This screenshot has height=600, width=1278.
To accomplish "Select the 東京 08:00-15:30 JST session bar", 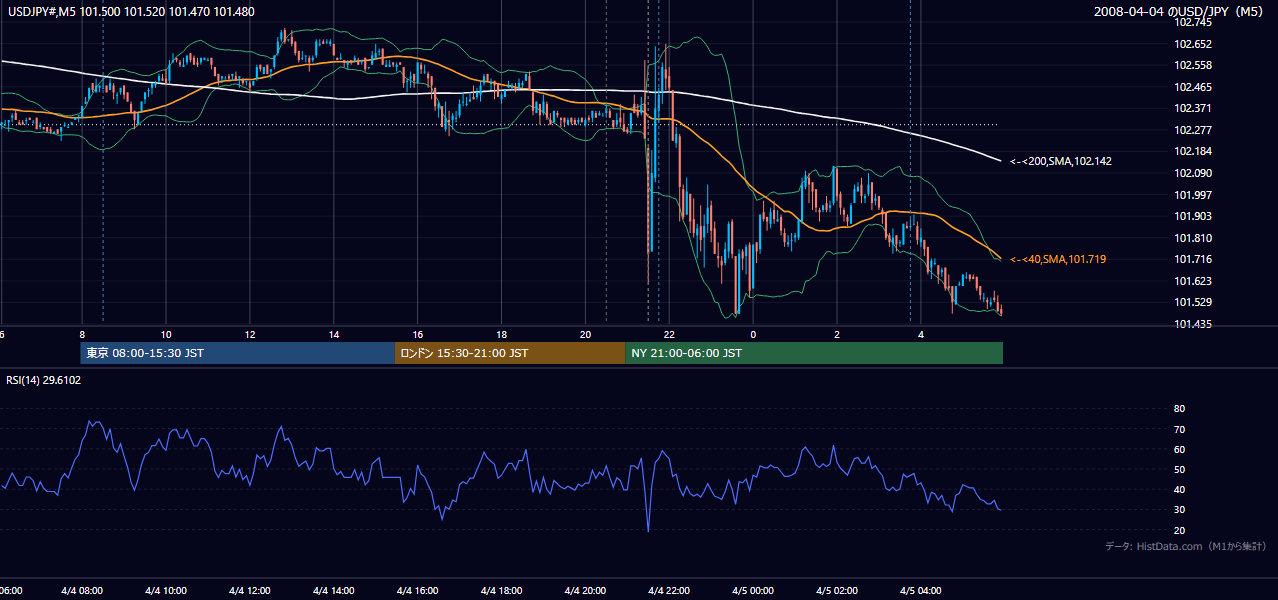I will 238,353.
